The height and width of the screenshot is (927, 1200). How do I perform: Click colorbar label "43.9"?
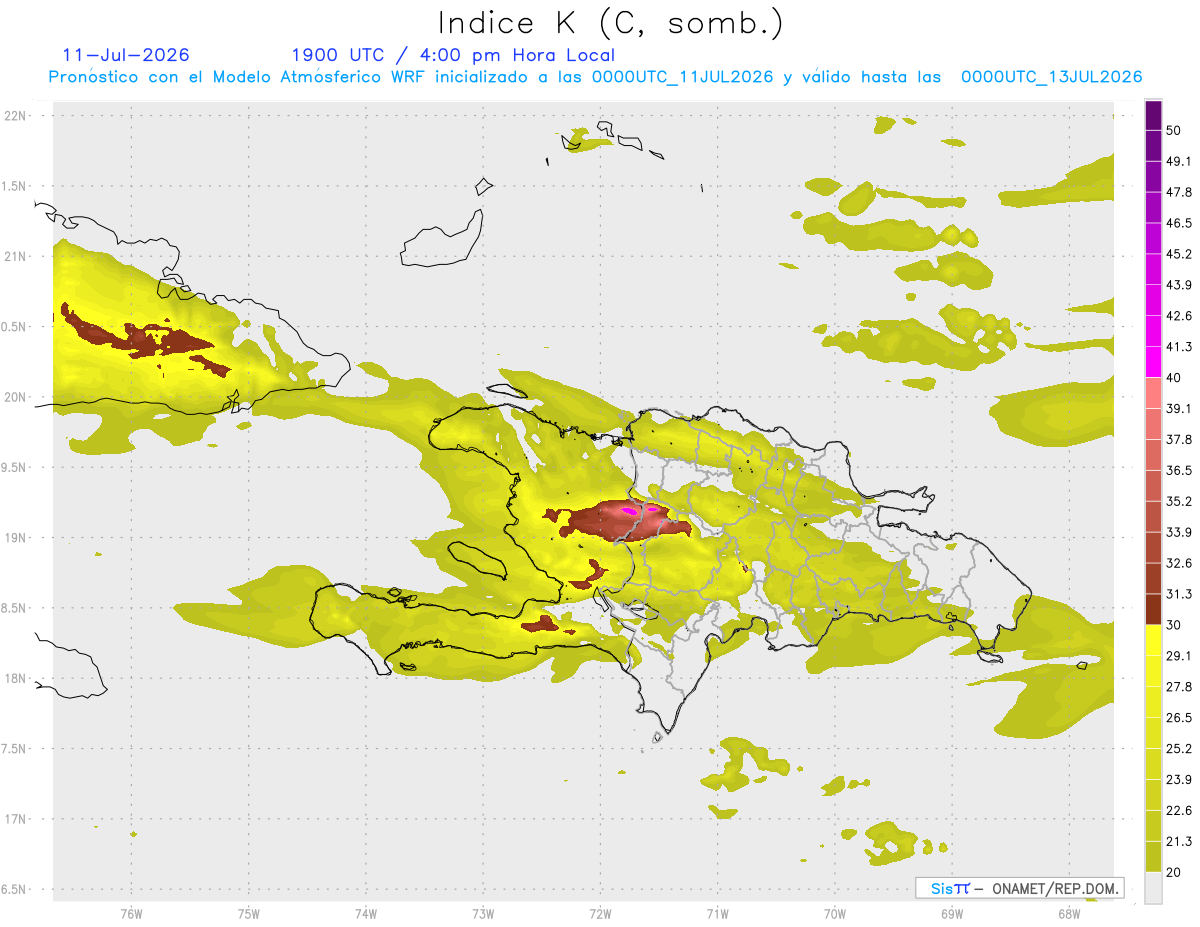pyautogui.click(x=1180, y=285)
